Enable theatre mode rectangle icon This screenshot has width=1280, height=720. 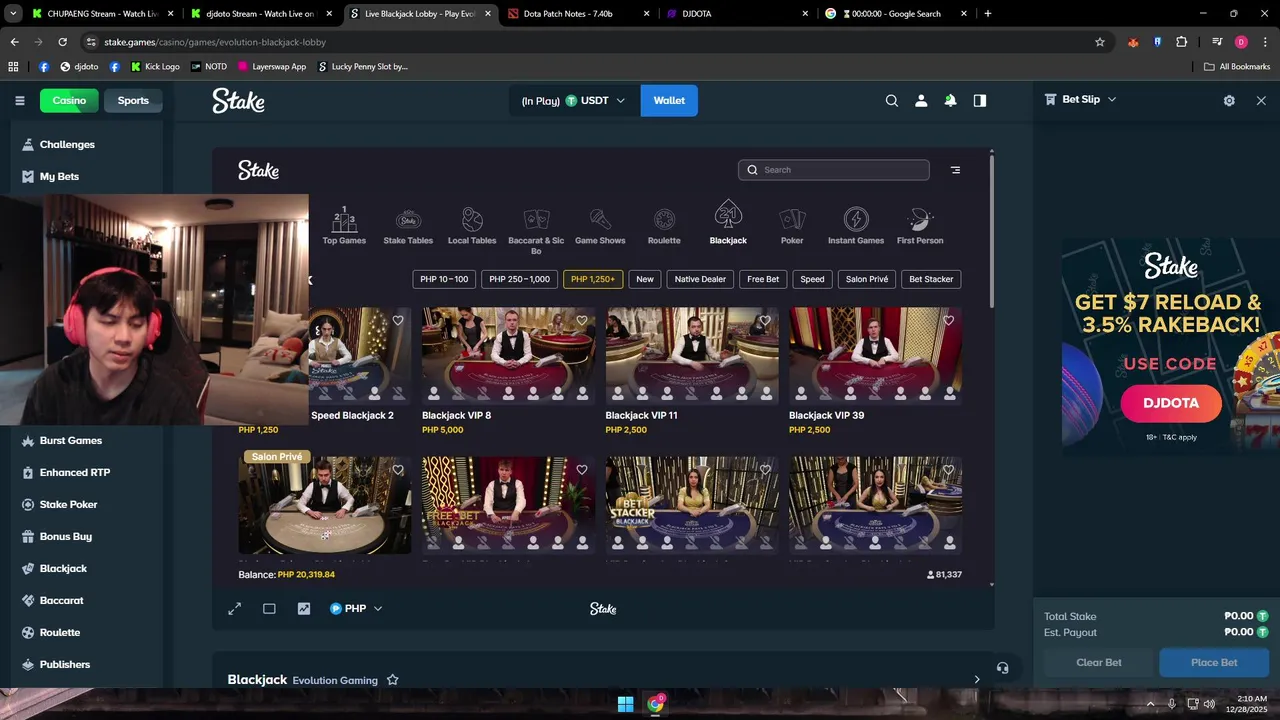point(269,608)
